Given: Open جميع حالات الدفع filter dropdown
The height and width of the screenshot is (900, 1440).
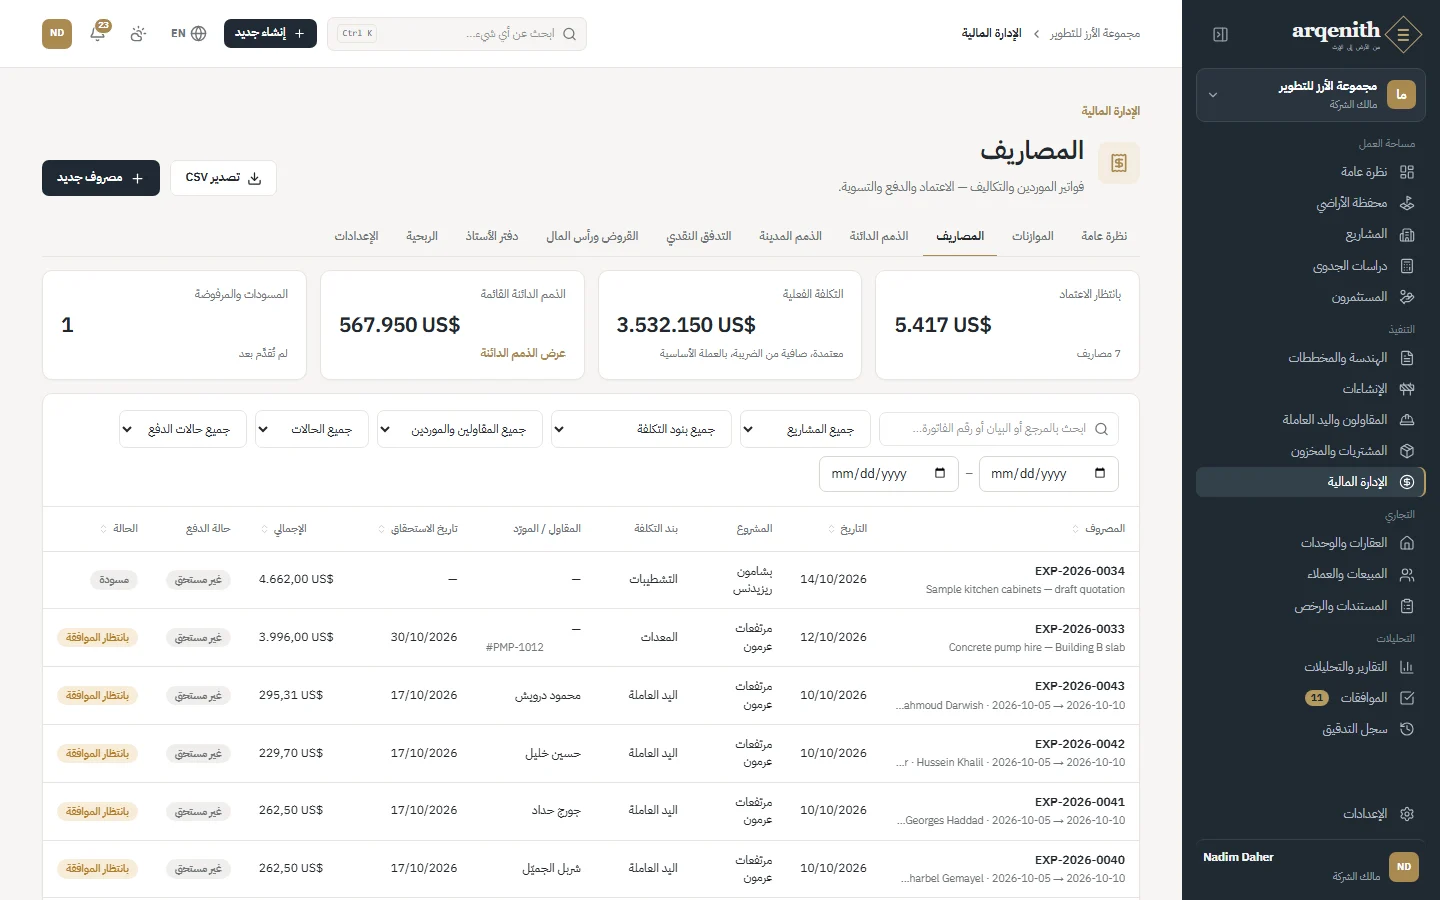Looking at the screenshot, I should pos(183,429).
